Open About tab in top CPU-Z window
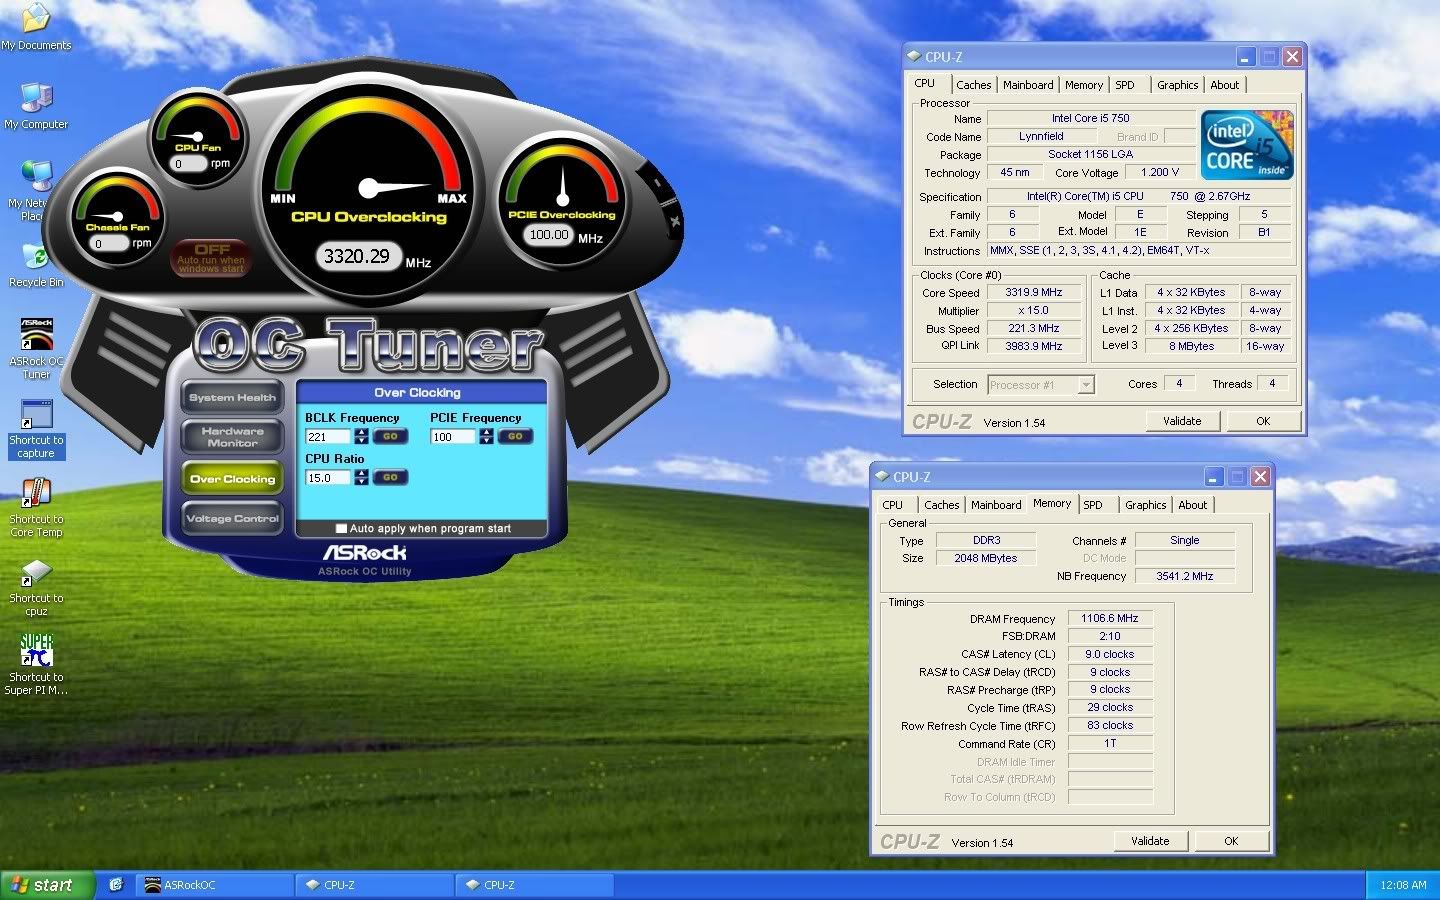 [1225, 85]
